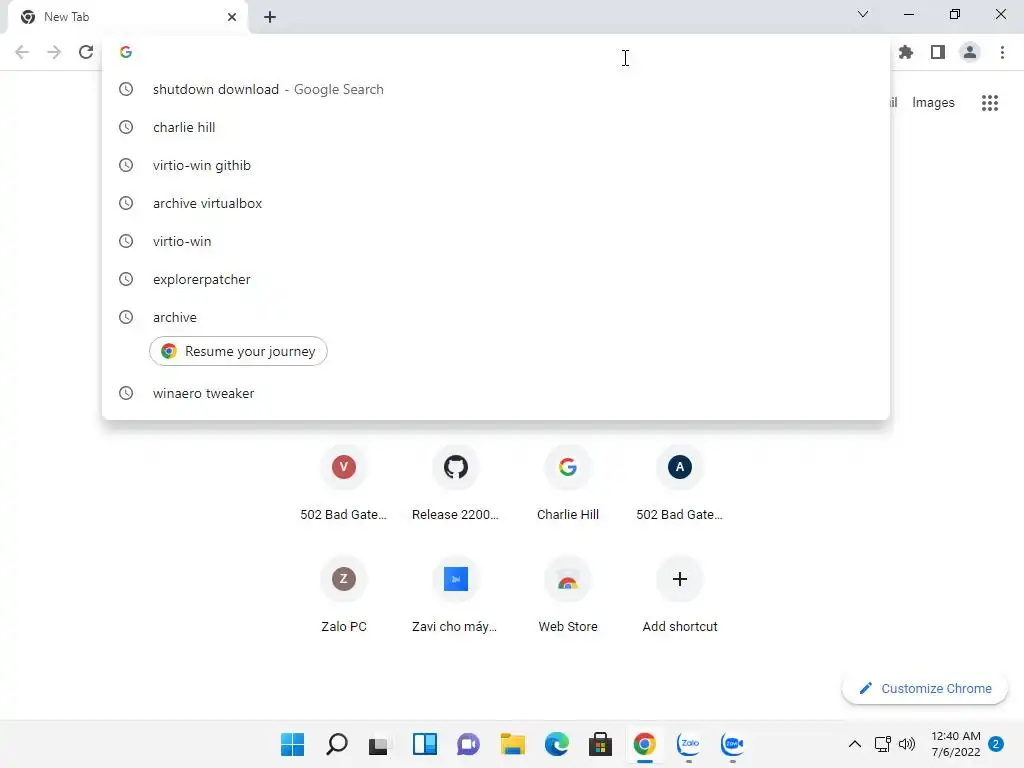This screenshot has height=768, width=1024.
Task: Open File Explorer from taskbar
Action: [513, 744]
